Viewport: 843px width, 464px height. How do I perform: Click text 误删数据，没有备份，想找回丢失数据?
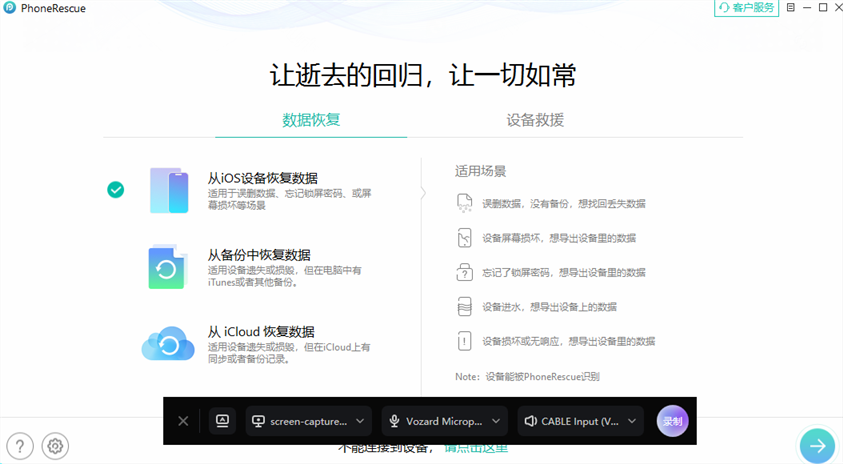(563, 204)
